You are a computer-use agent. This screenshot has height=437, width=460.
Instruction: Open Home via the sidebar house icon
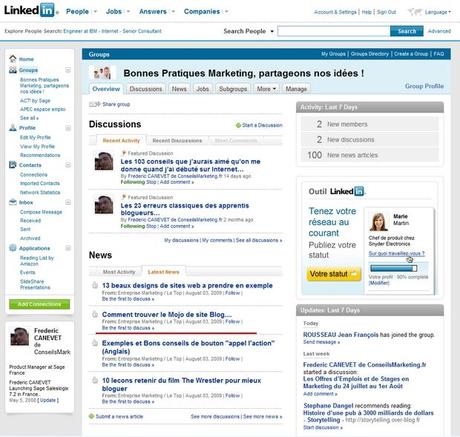pyautogui.click(x=13, y=59)
